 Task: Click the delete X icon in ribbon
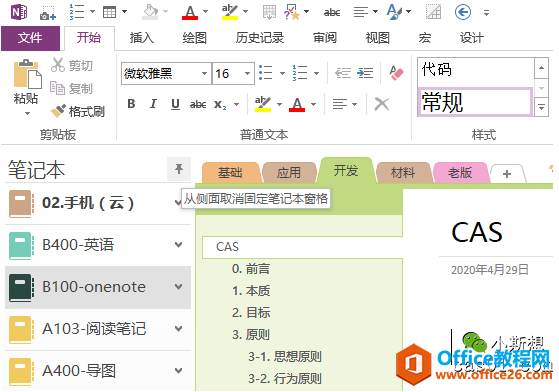pyautogui.click(x=381, y=104)
